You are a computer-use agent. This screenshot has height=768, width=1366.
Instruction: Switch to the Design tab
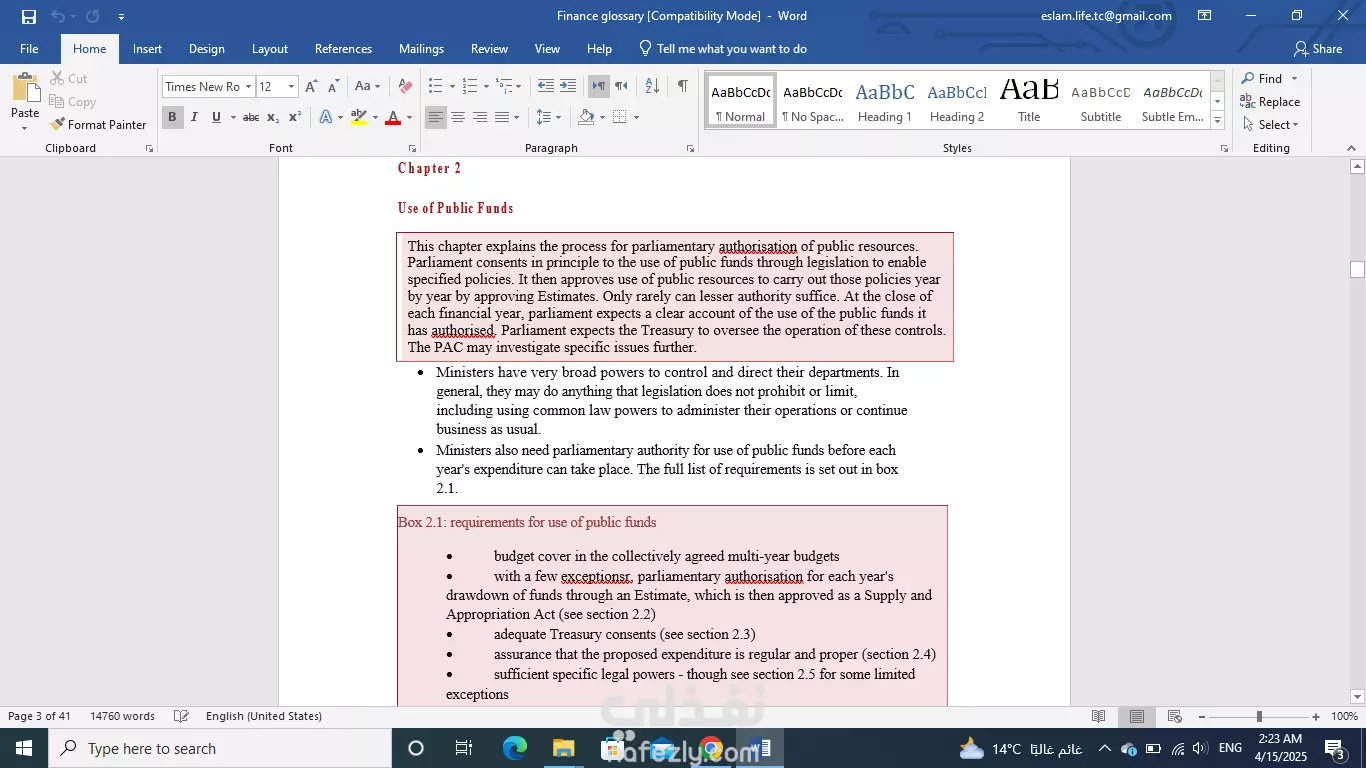click(207, 49)
